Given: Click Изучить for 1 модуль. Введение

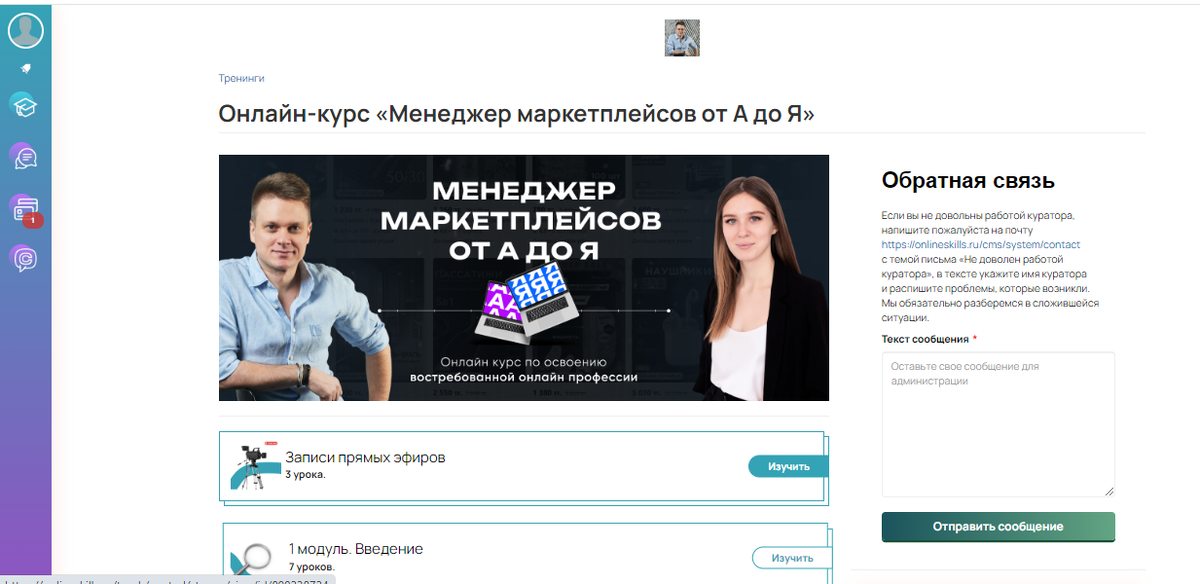Looking at the screenshot, I should (x=791, y=558).
